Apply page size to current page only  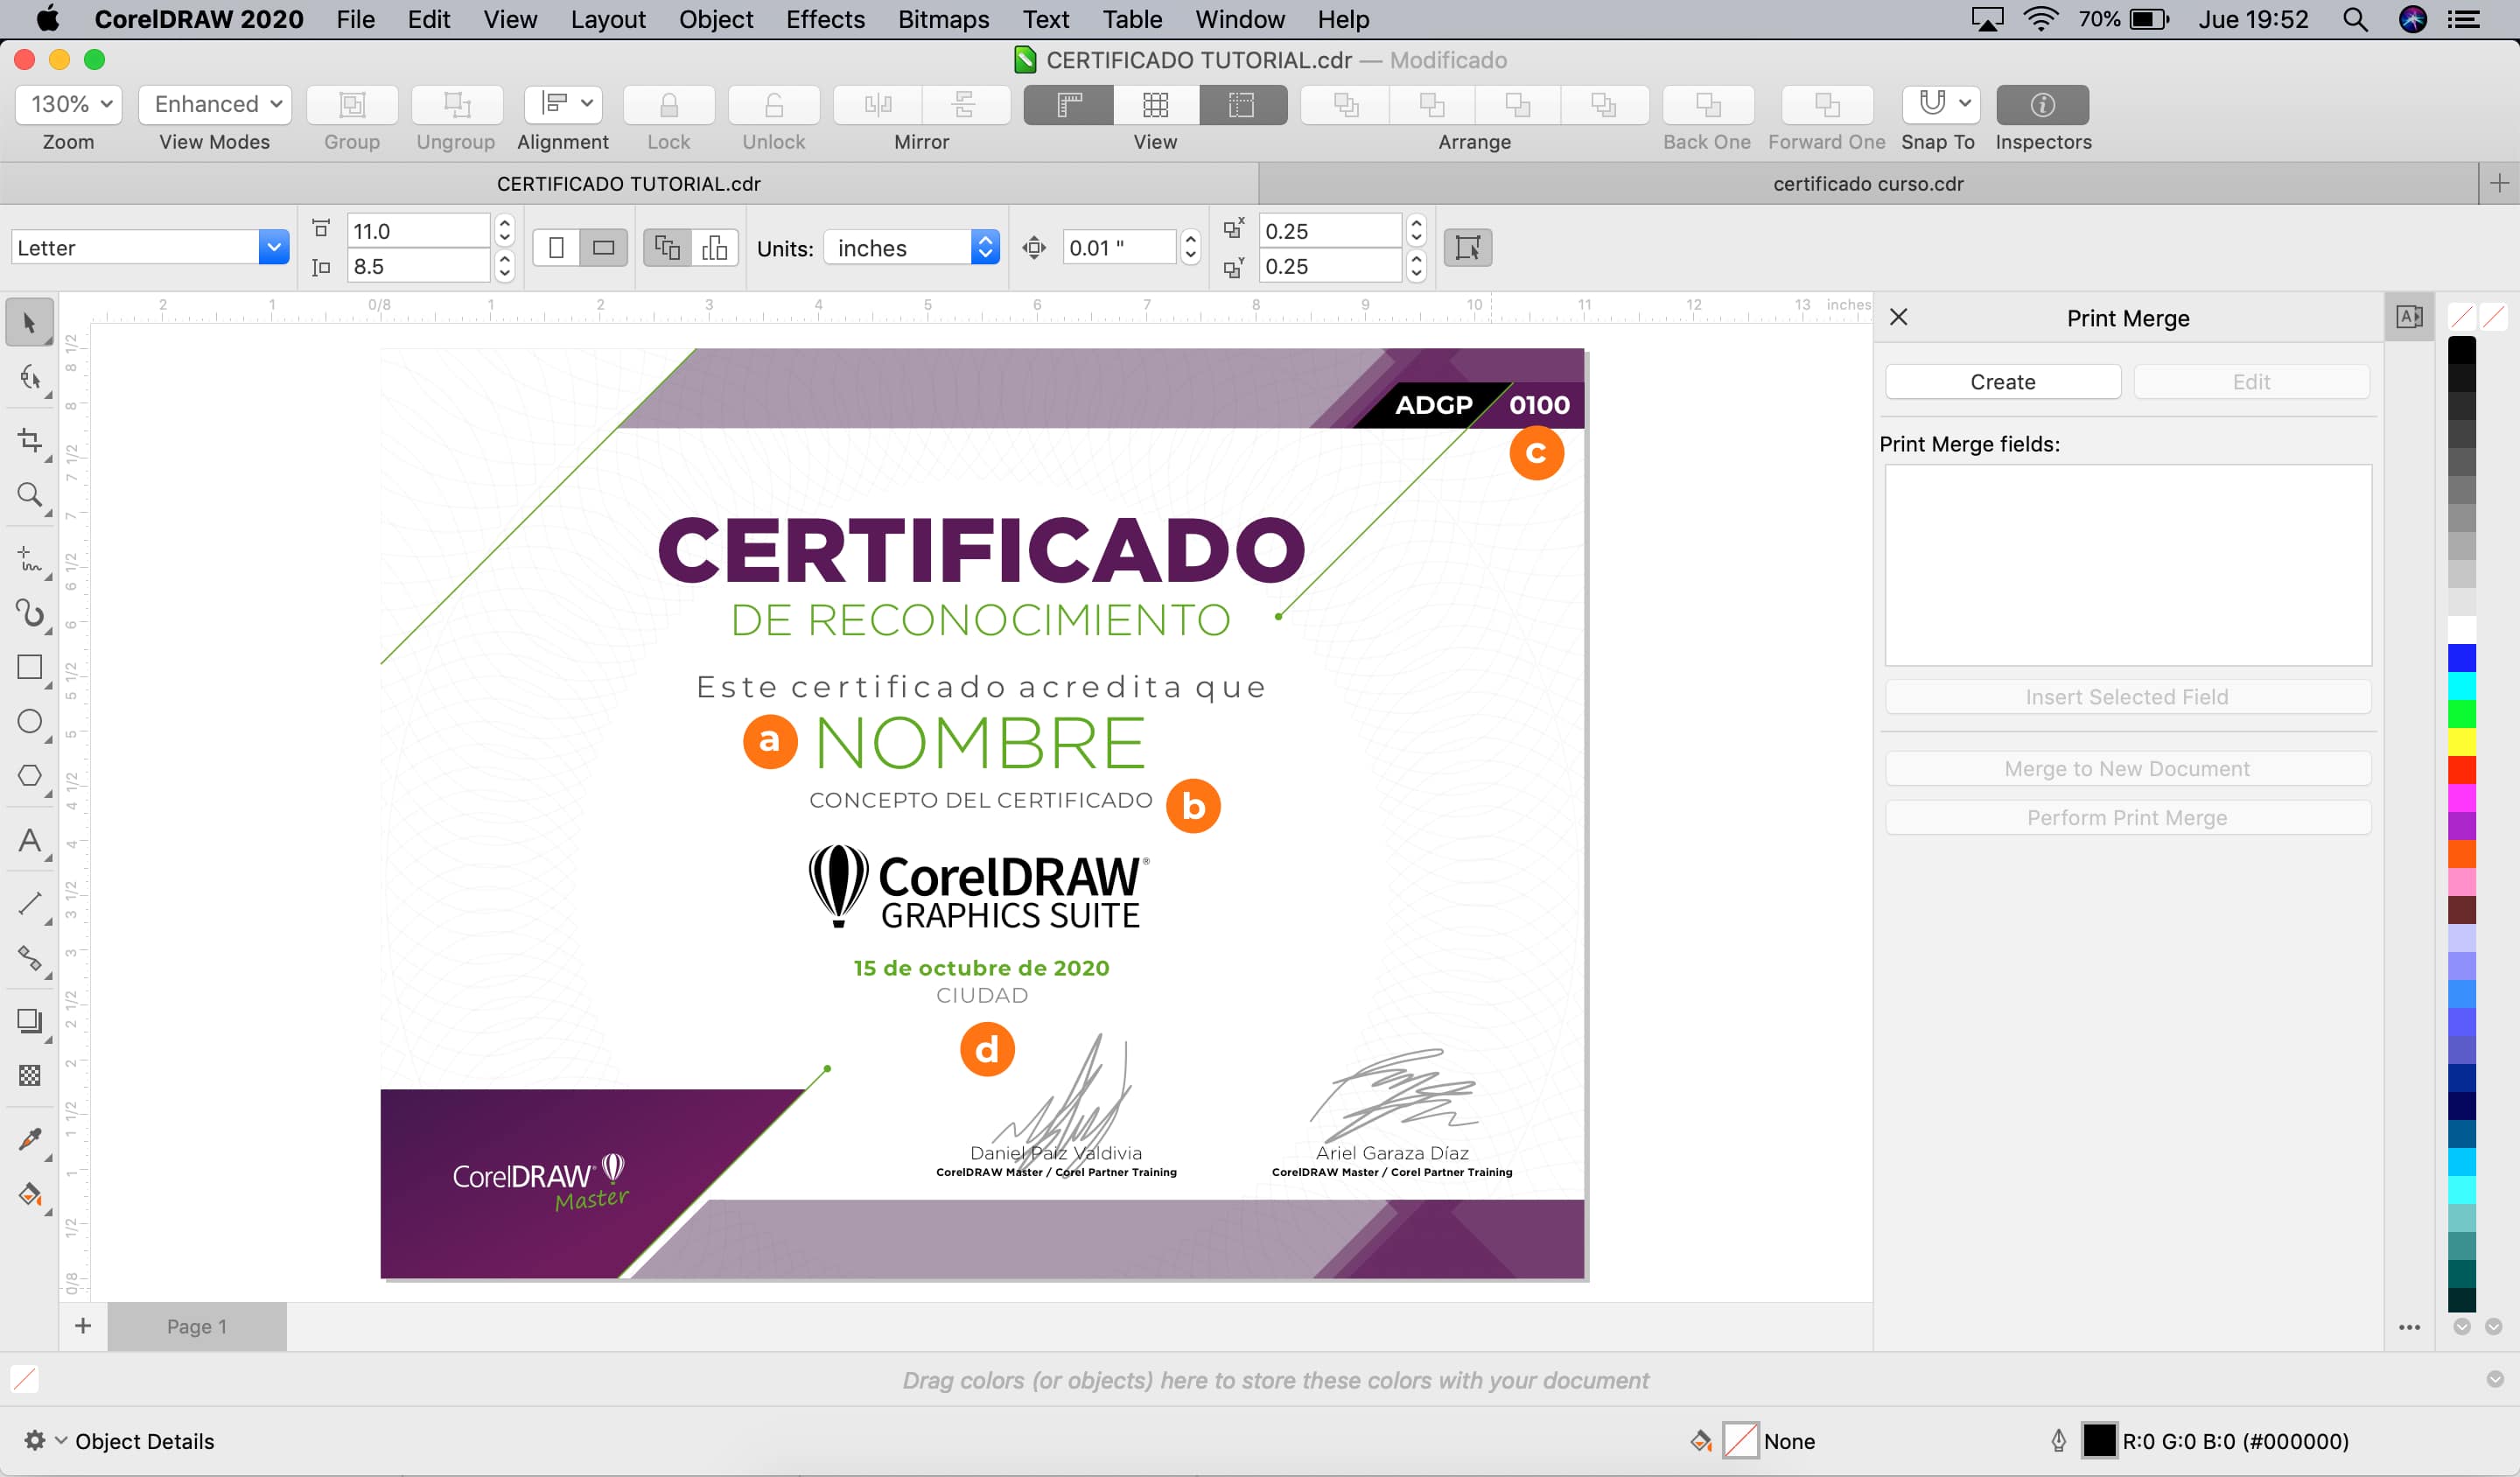coord(715,247)
